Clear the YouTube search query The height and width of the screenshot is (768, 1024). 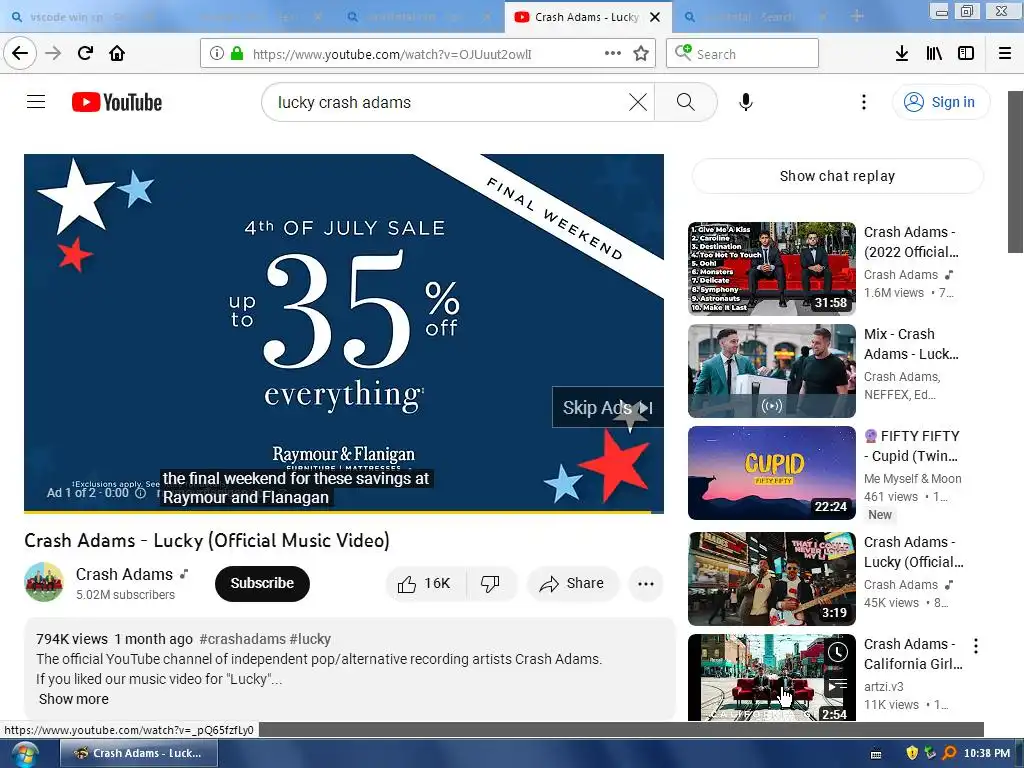click(638, 102)
